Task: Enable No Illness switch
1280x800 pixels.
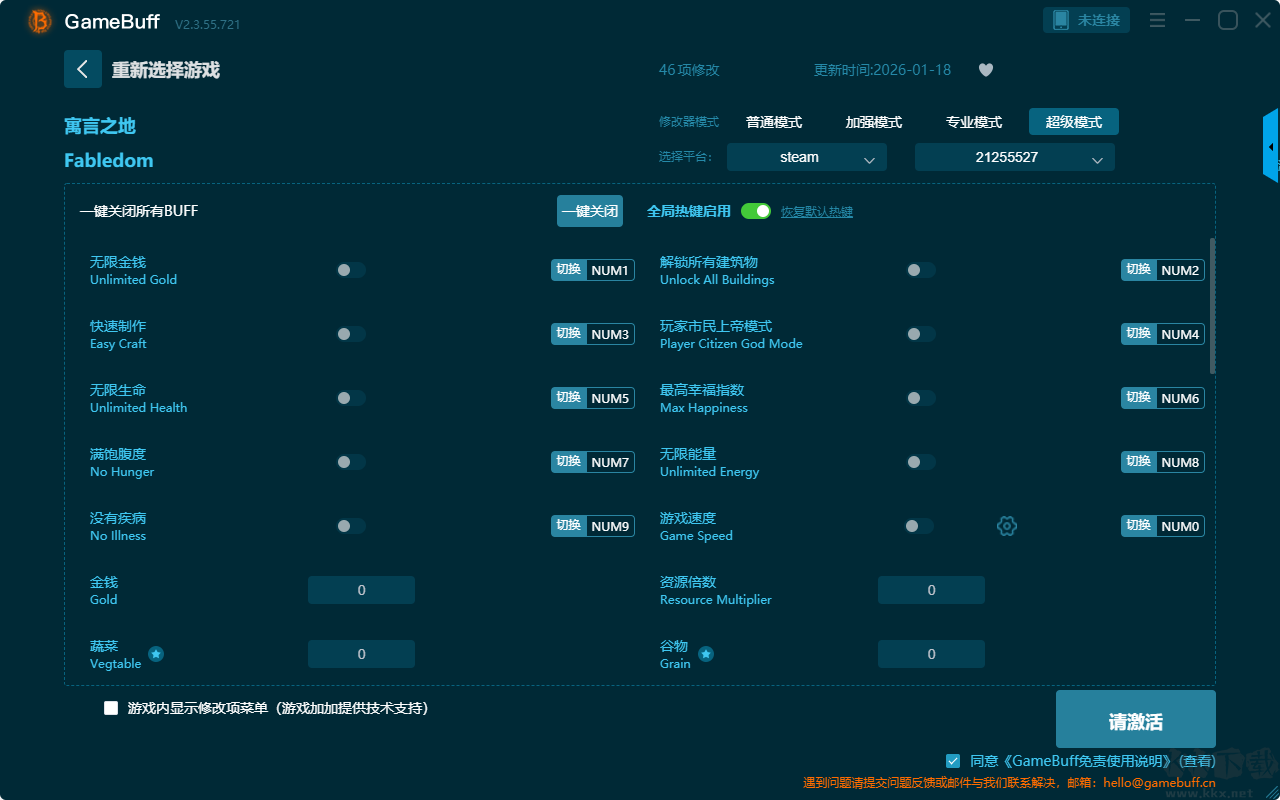Action: coord(351,526)
